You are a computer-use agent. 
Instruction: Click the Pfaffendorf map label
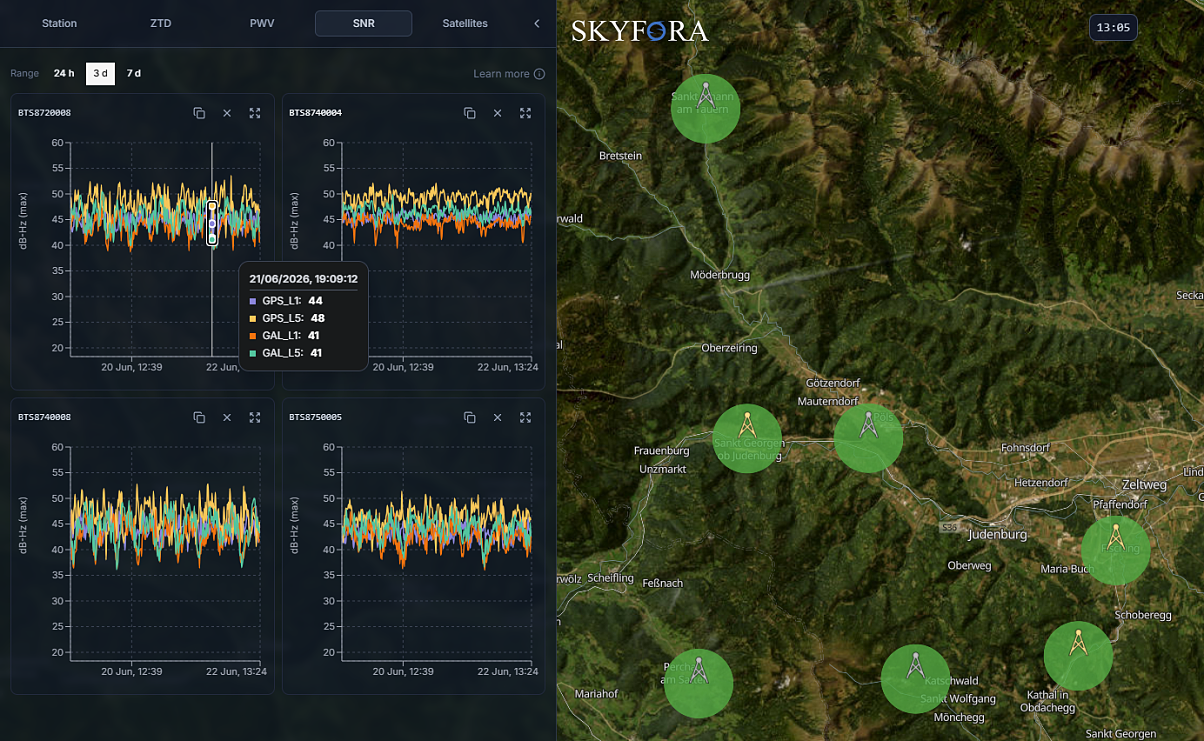point(1119,505)
